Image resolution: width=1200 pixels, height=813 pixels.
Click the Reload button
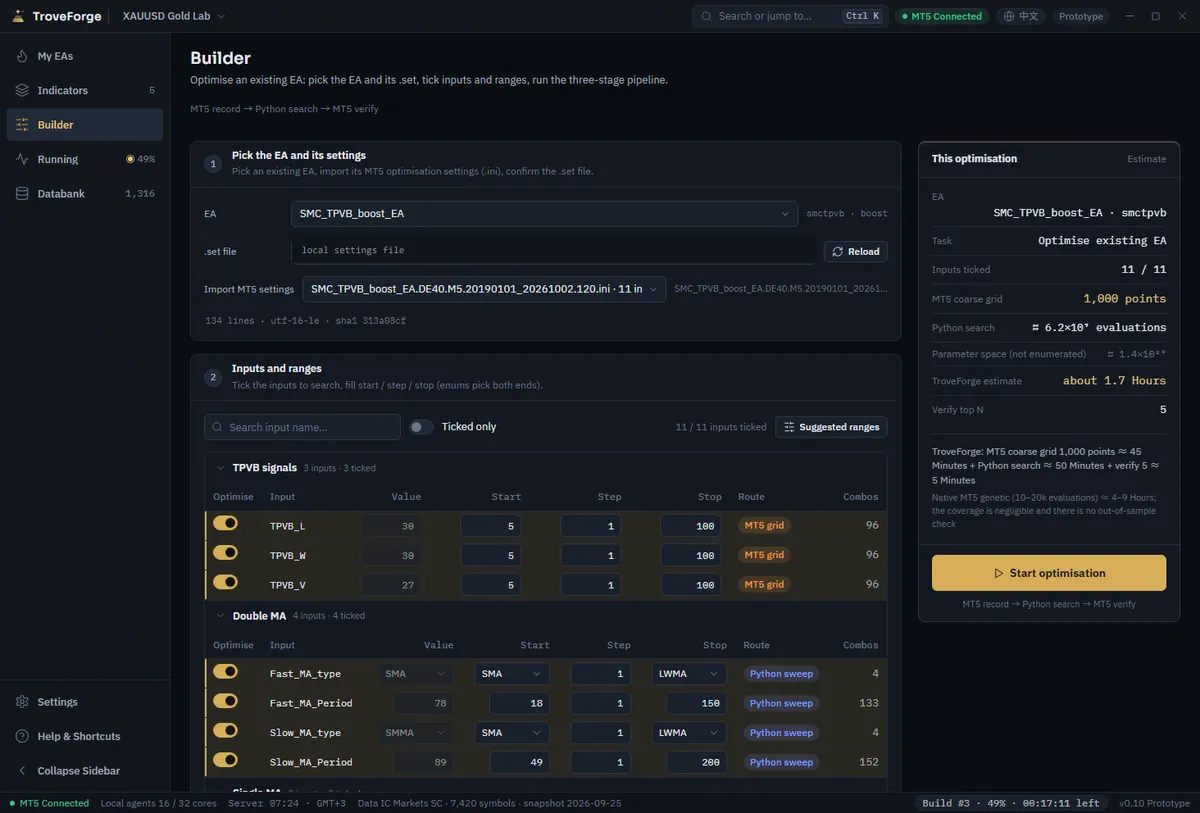pos(856,252)
